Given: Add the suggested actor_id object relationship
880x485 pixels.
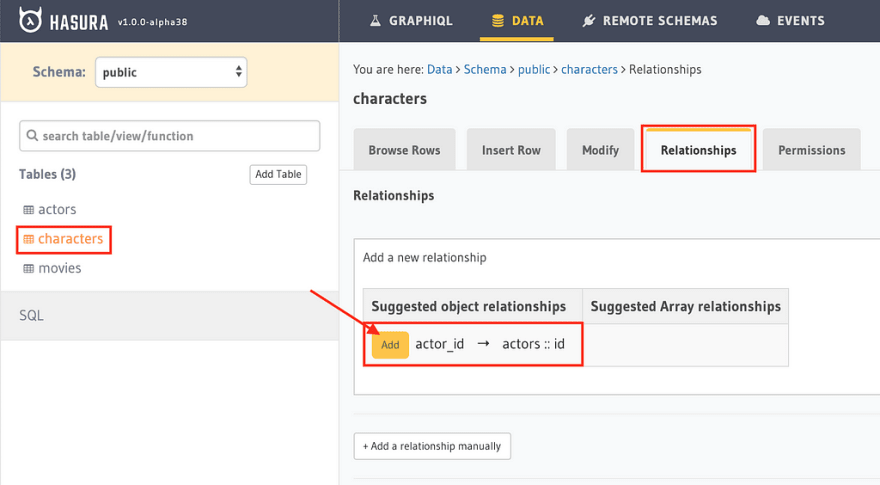Looking at the screenshot, I should point(390,344).
